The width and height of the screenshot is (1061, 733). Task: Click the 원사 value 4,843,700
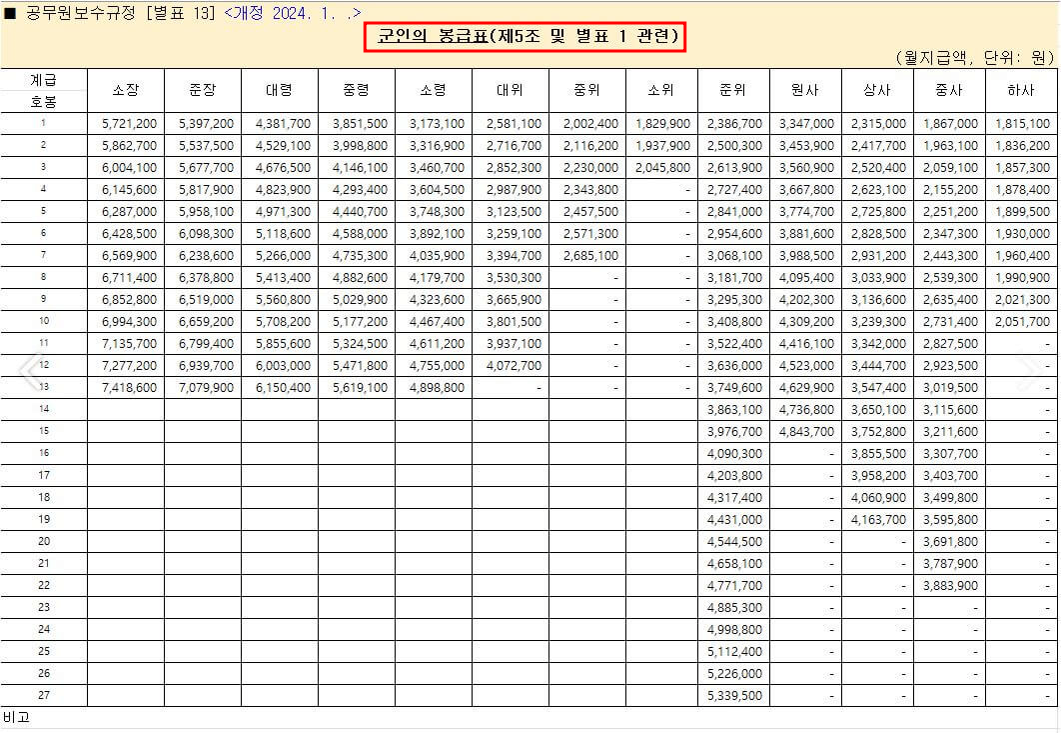807,432
